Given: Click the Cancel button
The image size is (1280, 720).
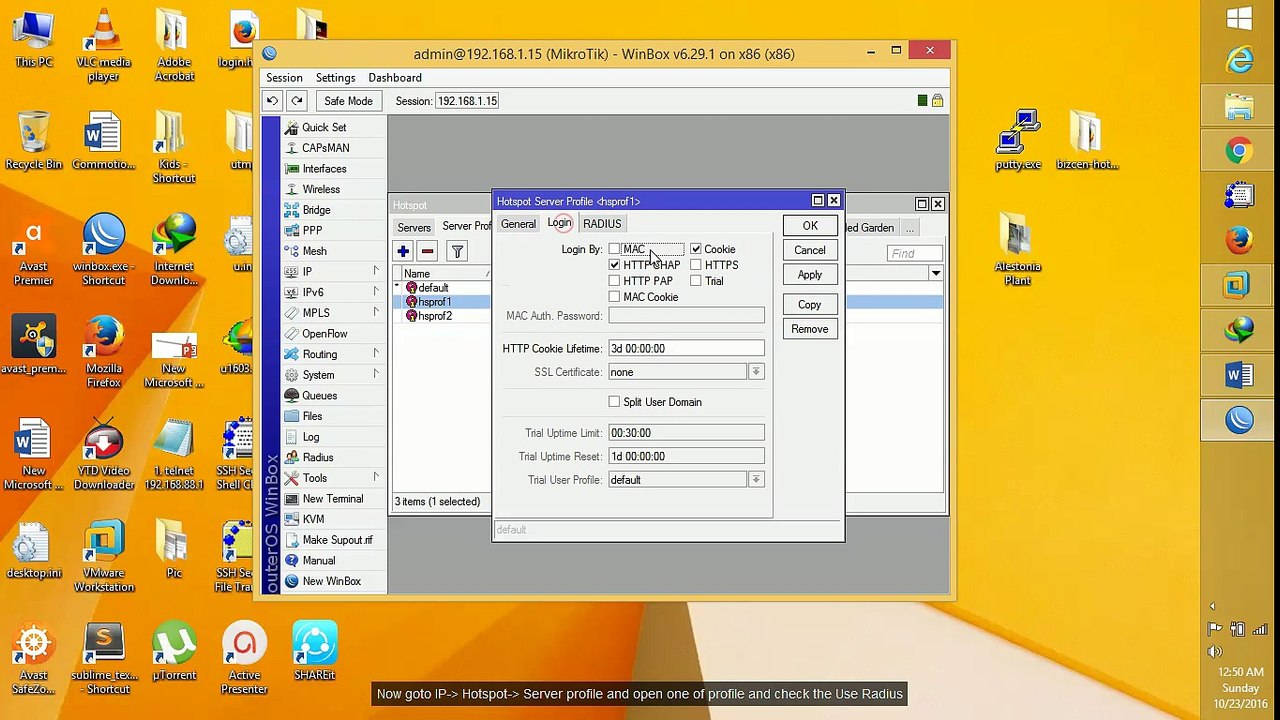Looking at the screenshot, I should 810,250.
